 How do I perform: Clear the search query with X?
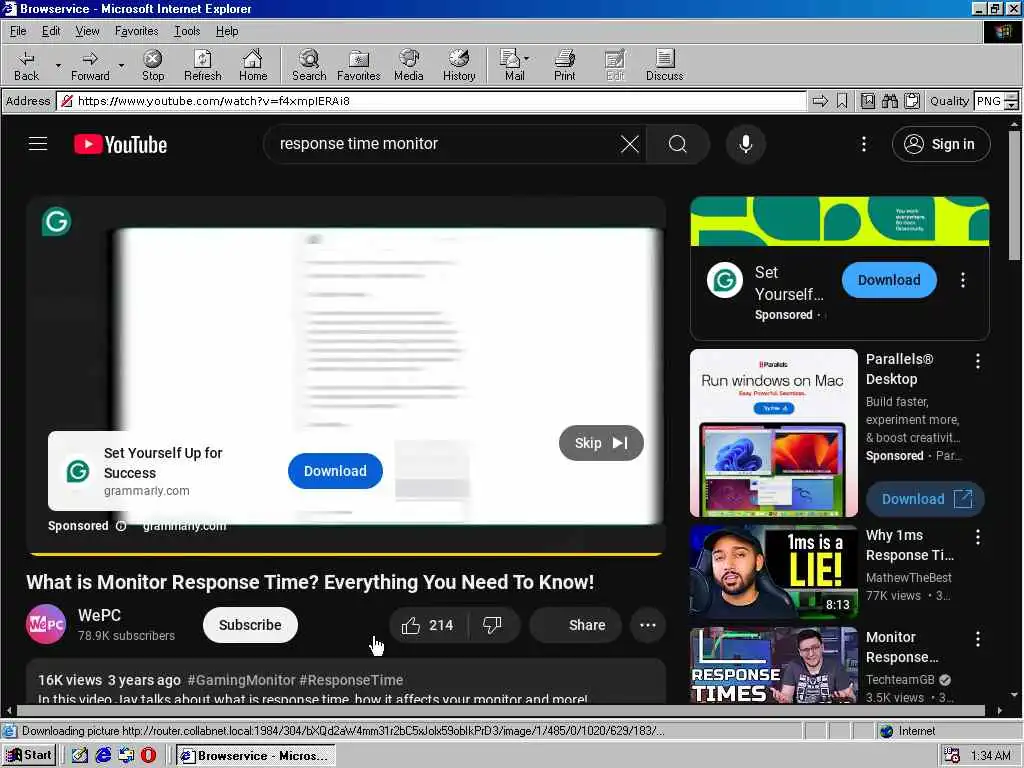pyautogui.click(x=630, y=144)
